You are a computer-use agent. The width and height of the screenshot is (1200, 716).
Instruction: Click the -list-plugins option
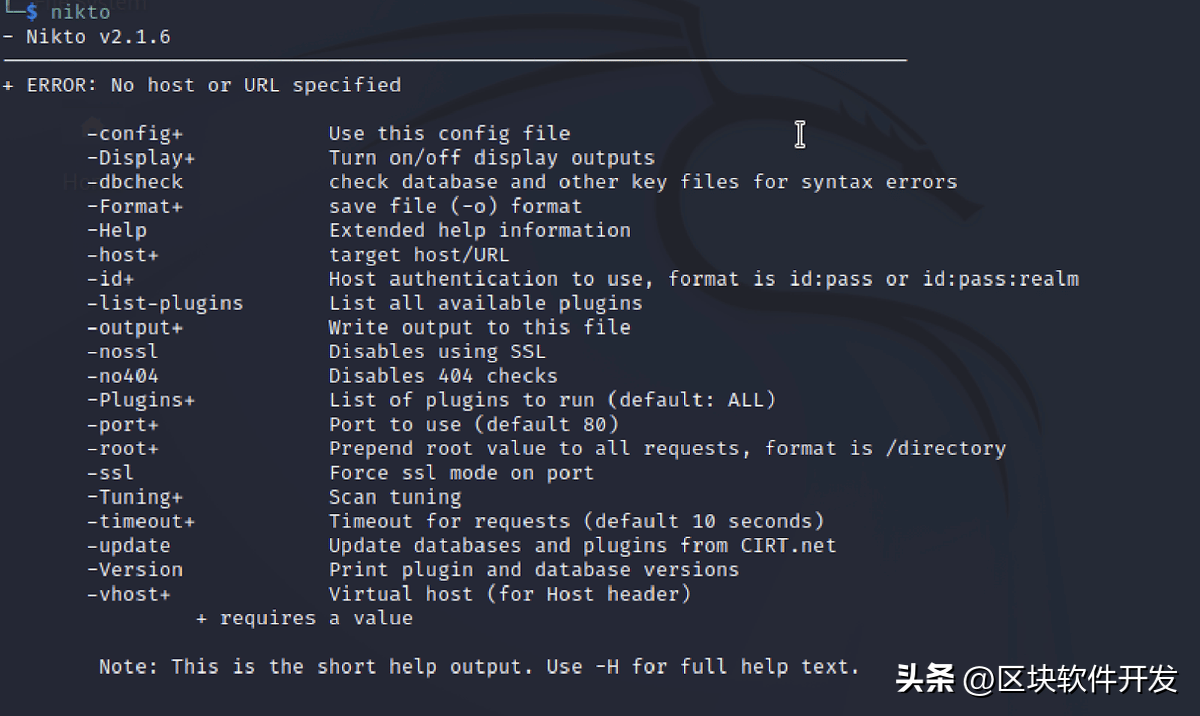(x=165, y=303)
